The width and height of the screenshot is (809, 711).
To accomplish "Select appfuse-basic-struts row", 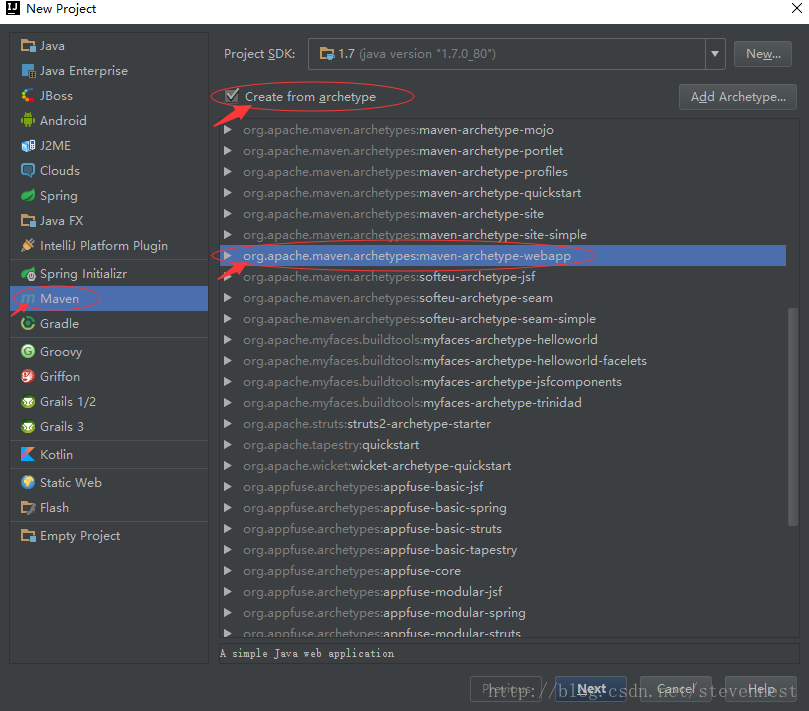I will point(503,528).
